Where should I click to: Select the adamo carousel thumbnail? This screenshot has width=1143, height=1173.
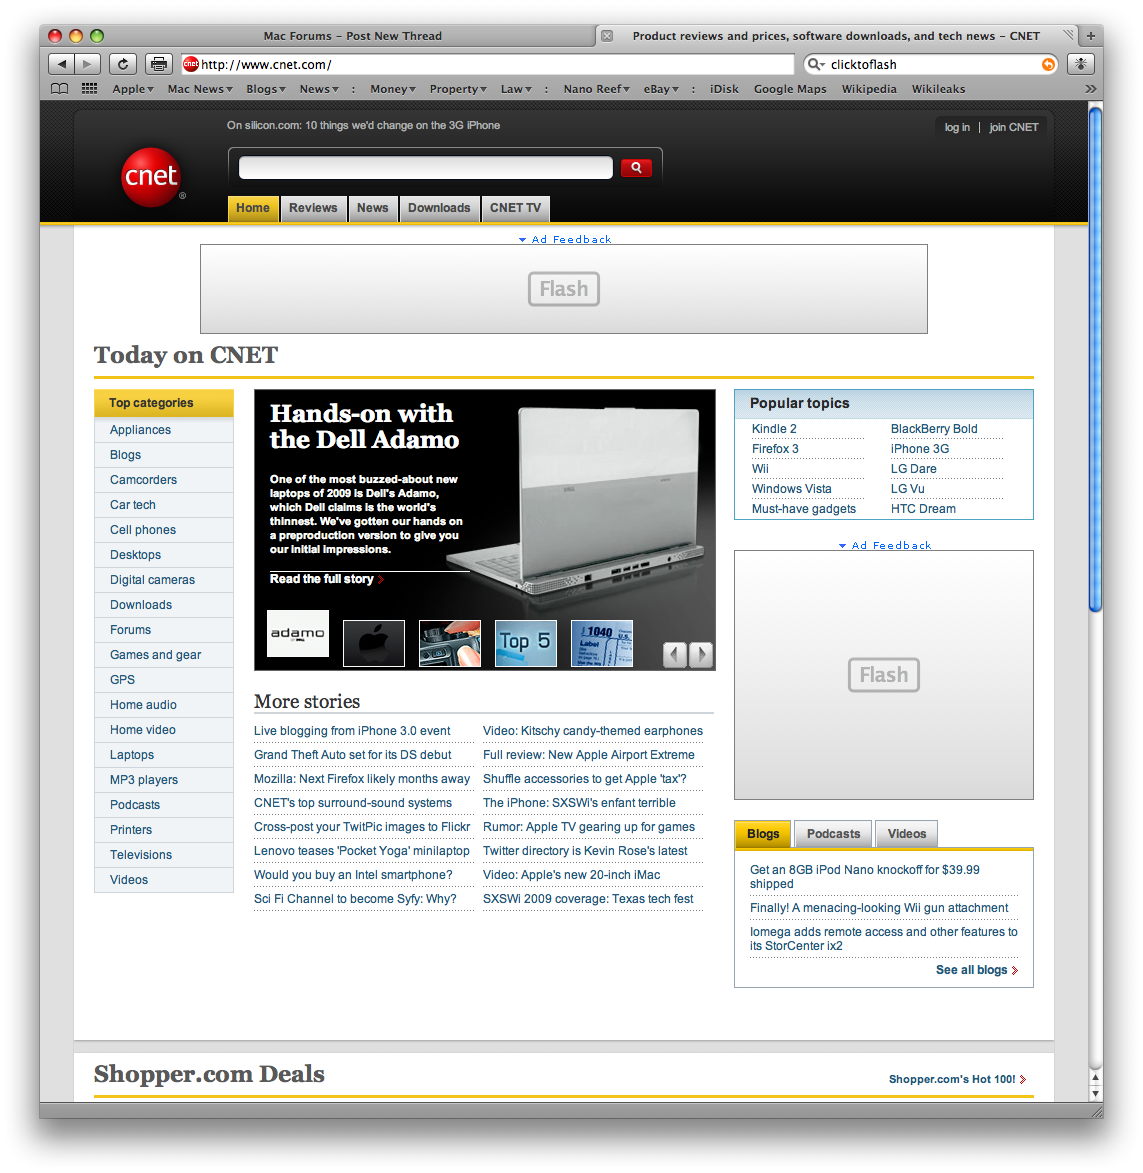[298, 634]
